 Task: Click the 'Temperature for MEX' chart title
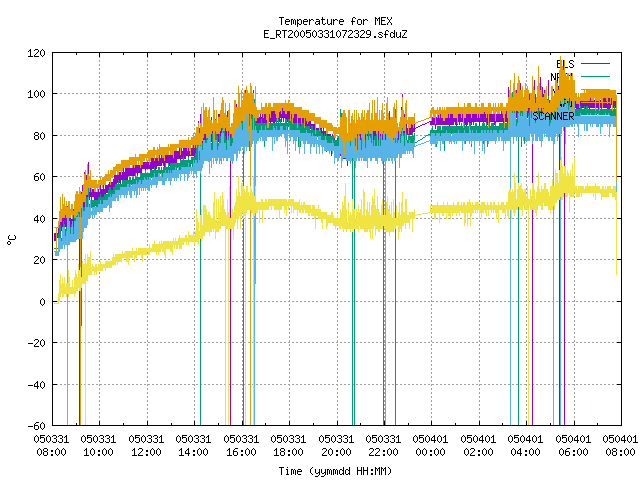335,21
